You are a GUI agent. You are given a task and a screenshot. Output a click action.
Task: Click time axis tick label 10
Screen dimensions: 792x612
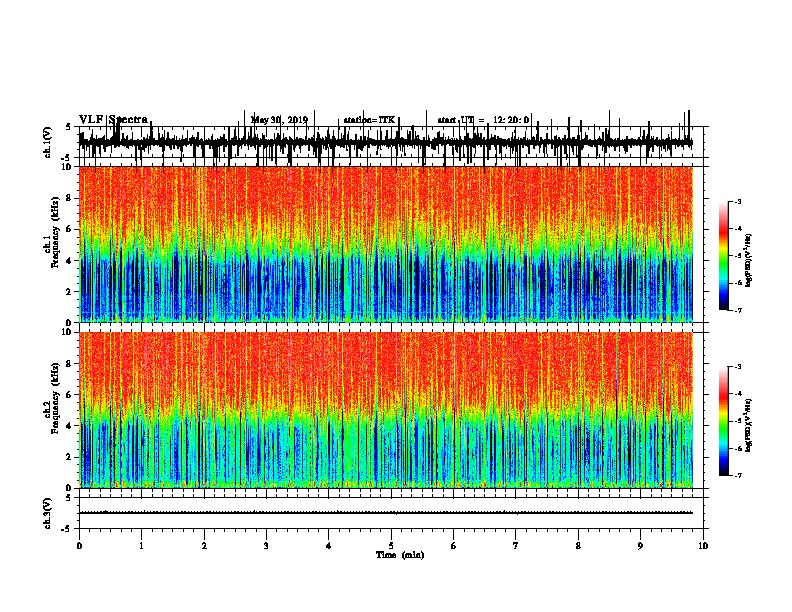[x=703, y=546]
